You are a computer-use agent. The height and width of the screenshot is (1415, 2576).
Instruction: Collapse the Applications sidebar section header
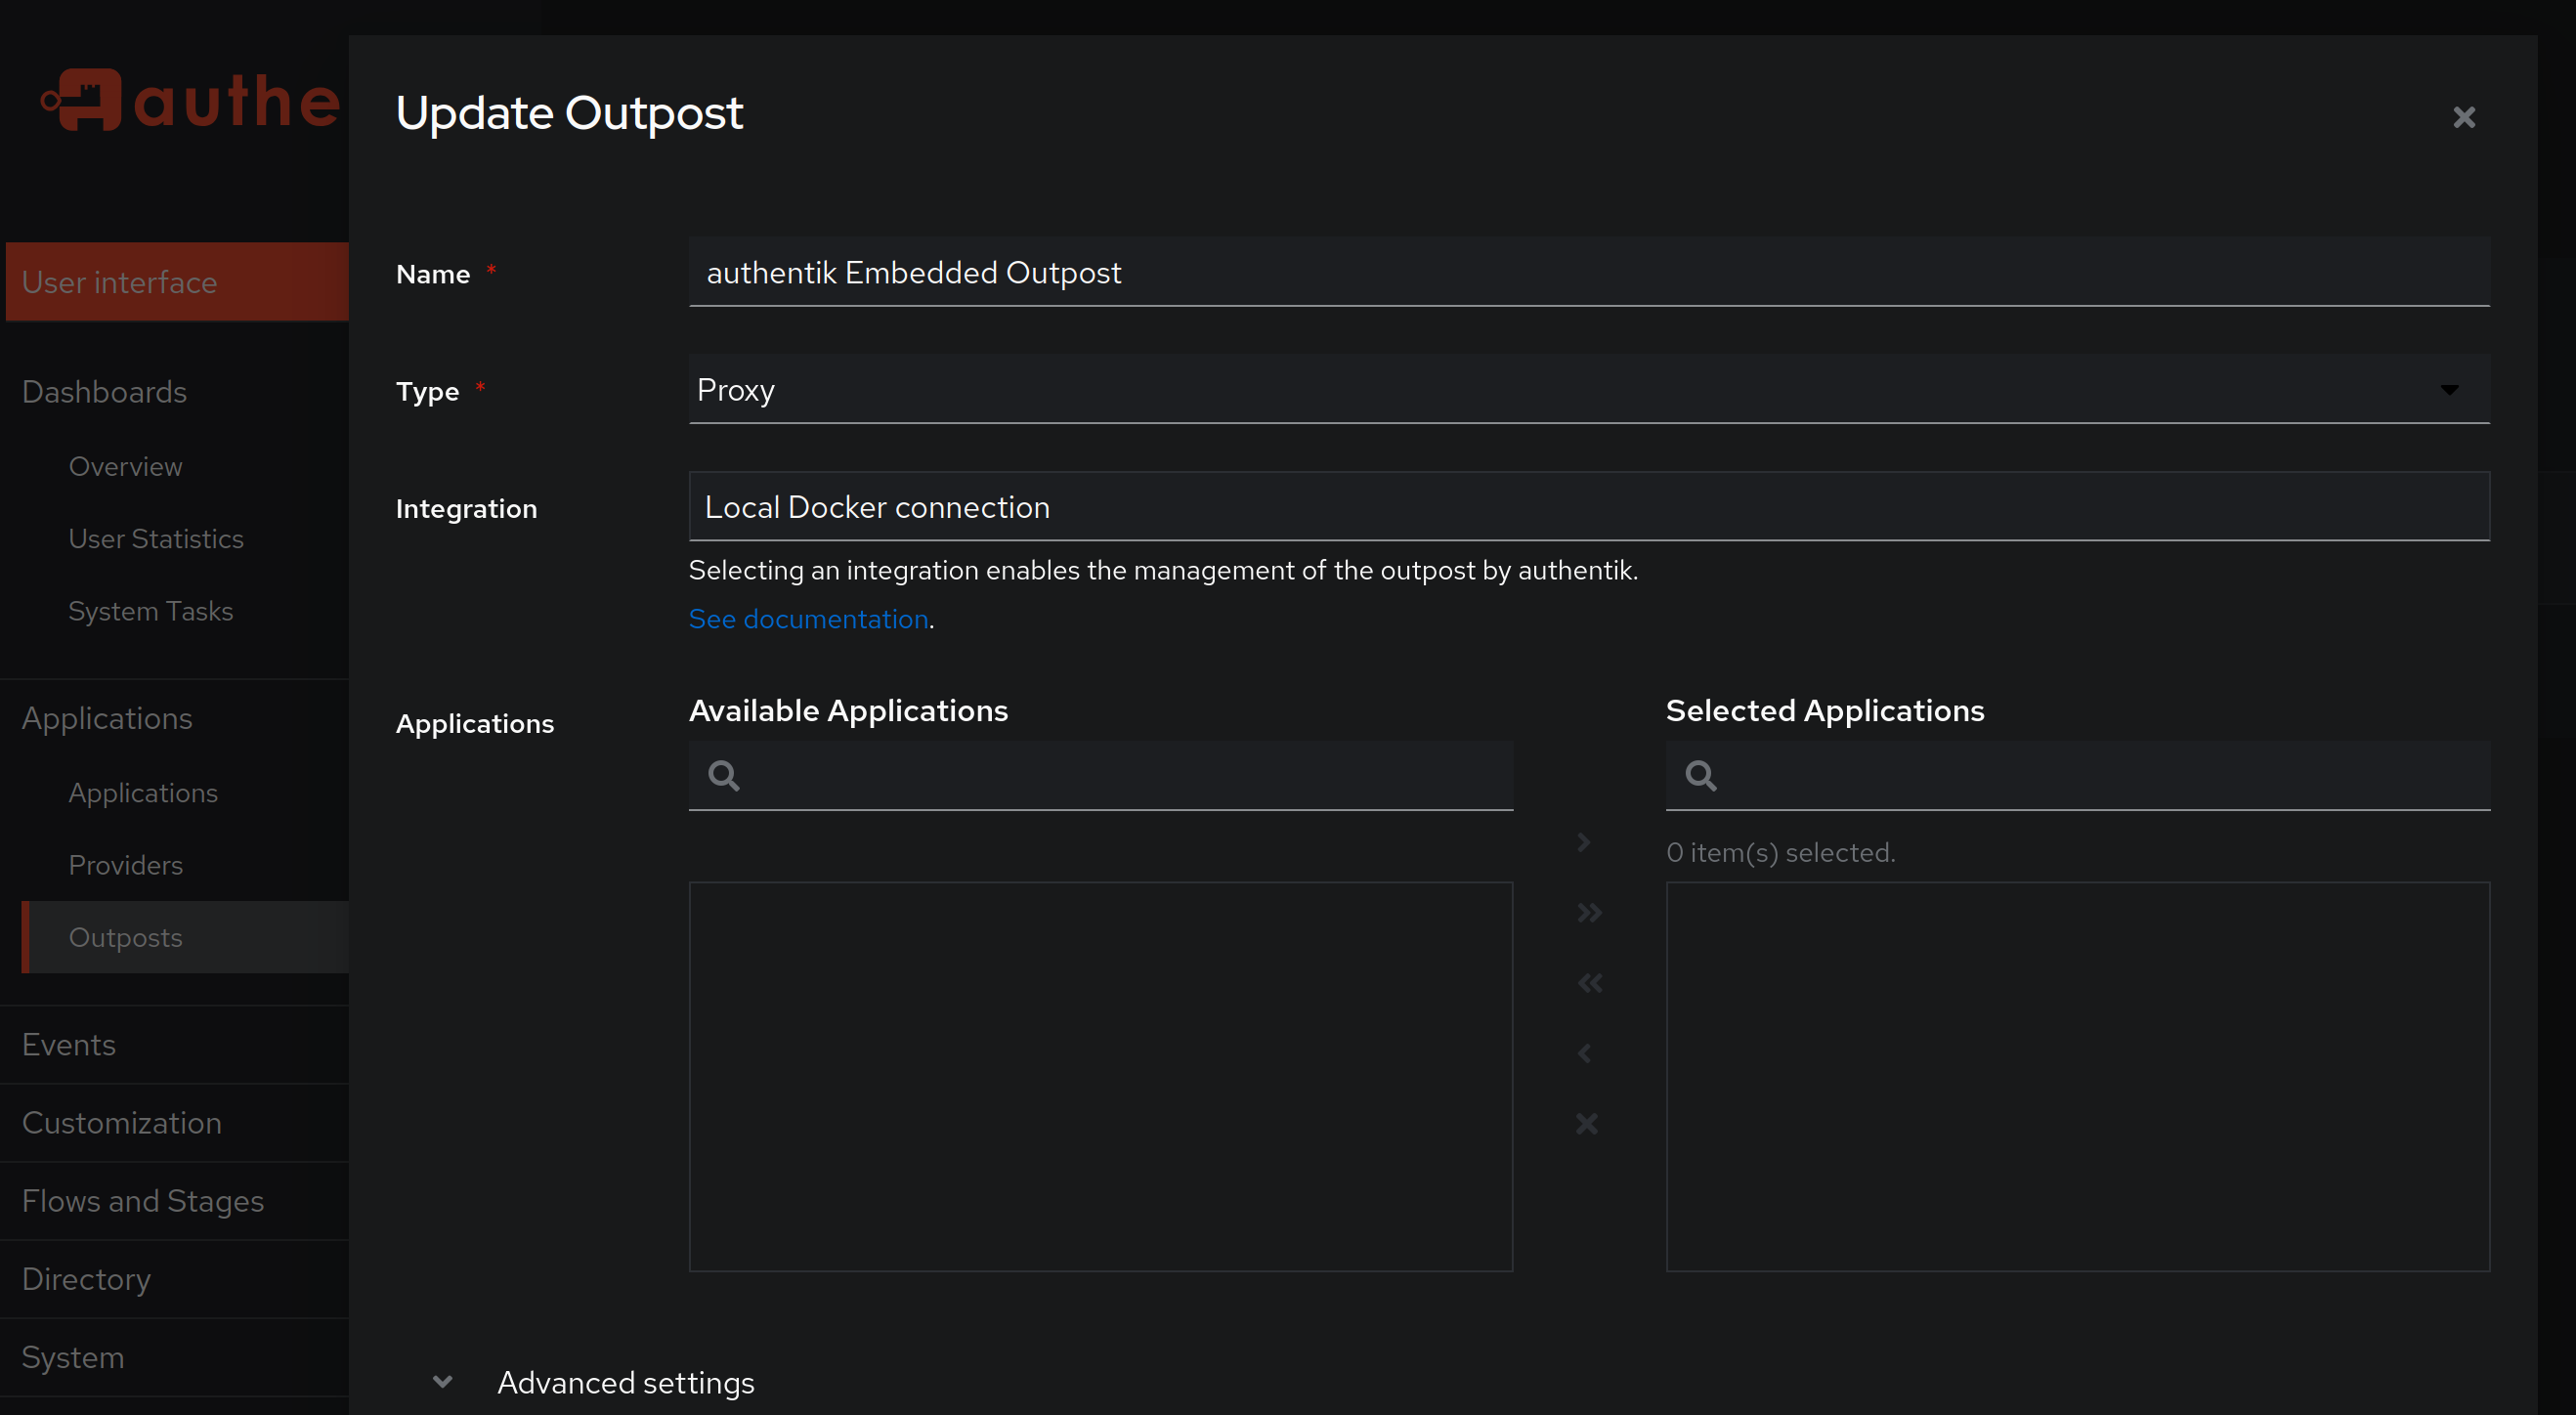point(107,718)
